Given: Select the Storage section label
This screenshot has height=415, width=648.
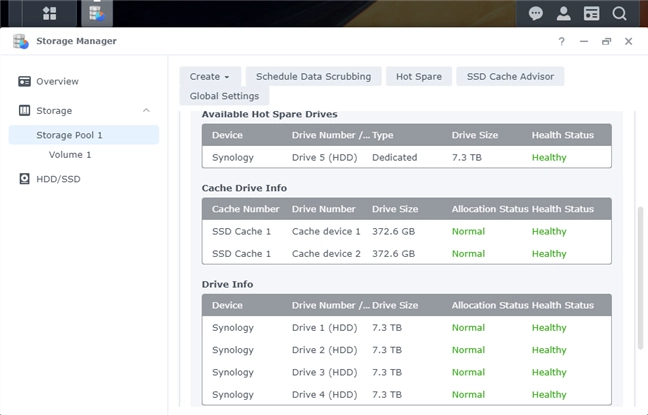Looking at the screenshot, I should tap(54, 111).
